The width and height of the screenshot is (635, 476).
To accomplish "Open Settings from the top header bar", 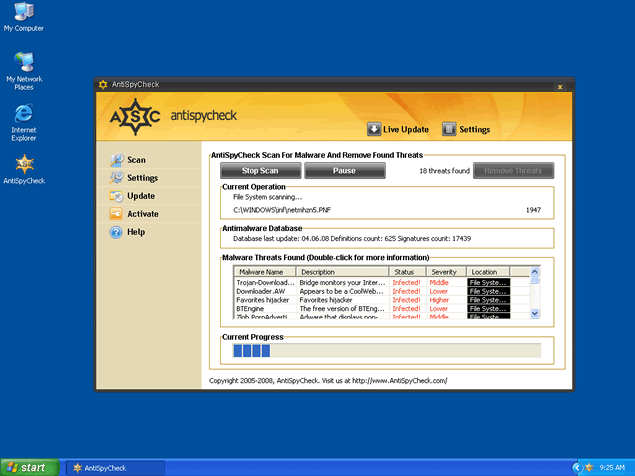I will tap(450, 129).
